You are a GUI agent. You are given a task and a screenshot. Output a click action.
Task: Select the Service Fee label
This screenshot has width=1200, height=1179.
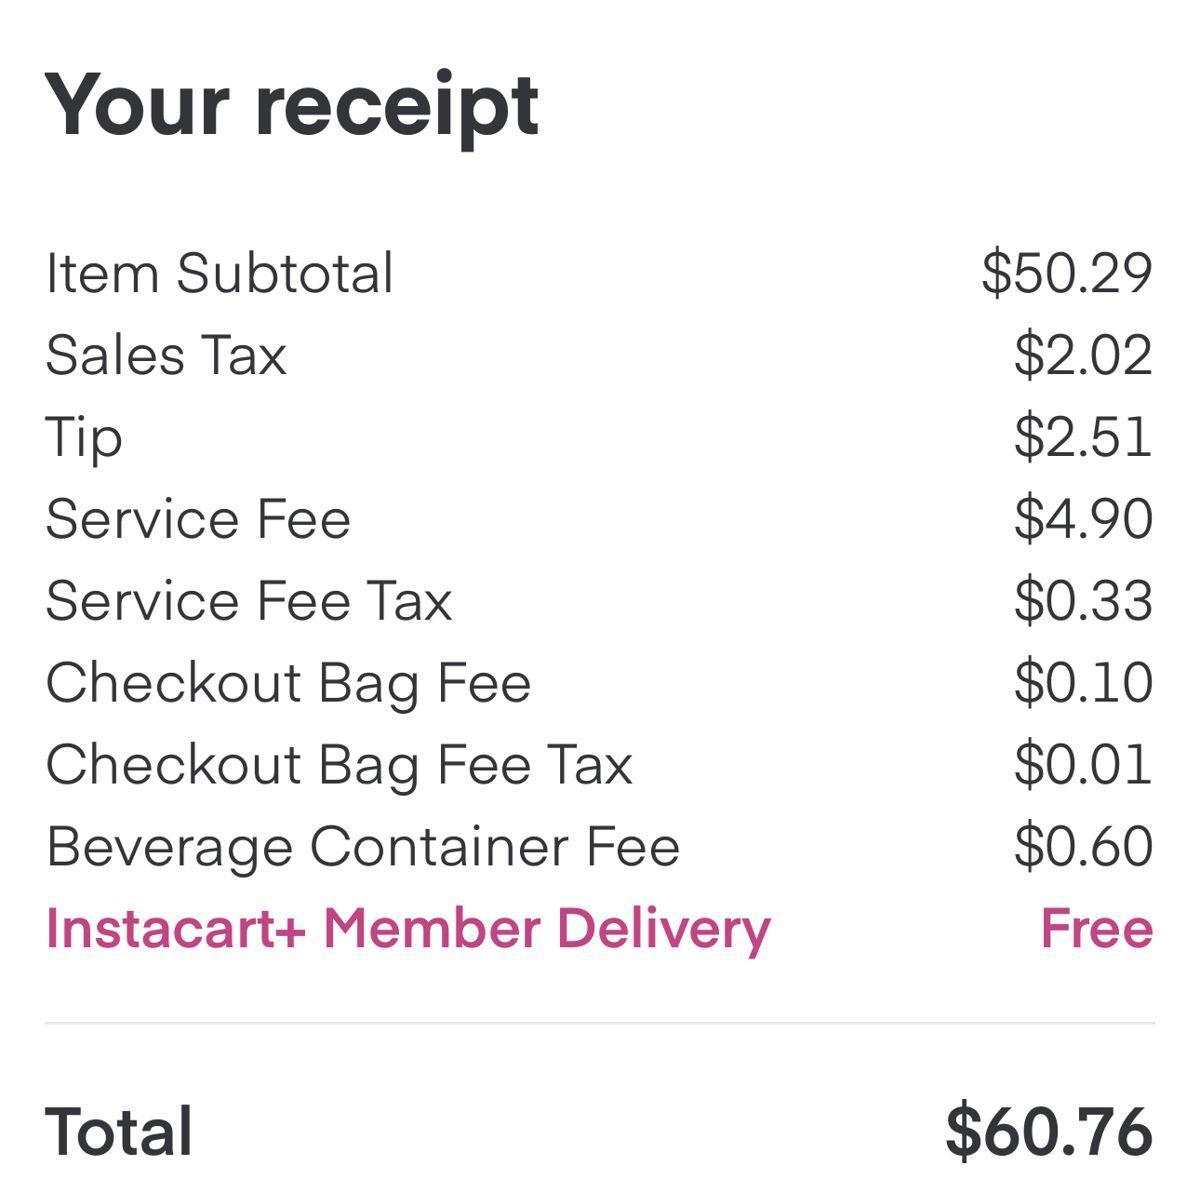click(198, 519)
